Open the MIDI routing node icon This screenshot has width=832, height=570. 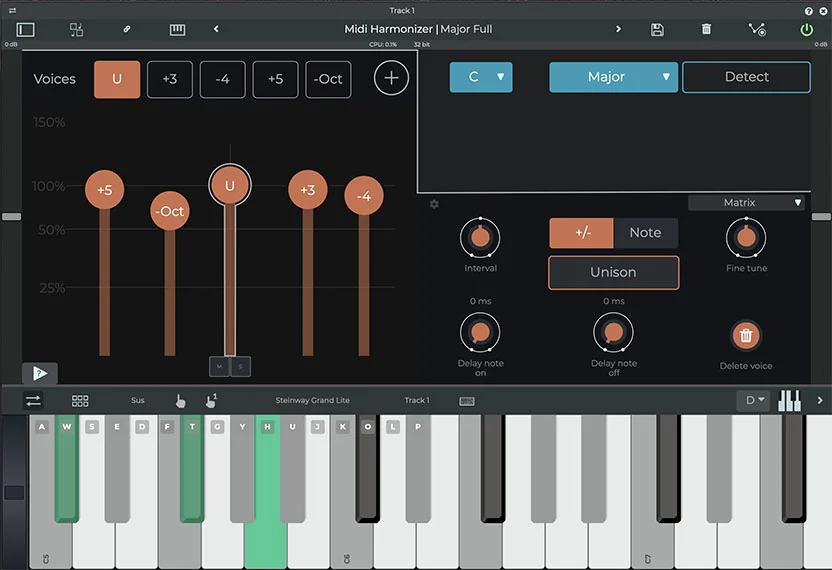[757, 30]
